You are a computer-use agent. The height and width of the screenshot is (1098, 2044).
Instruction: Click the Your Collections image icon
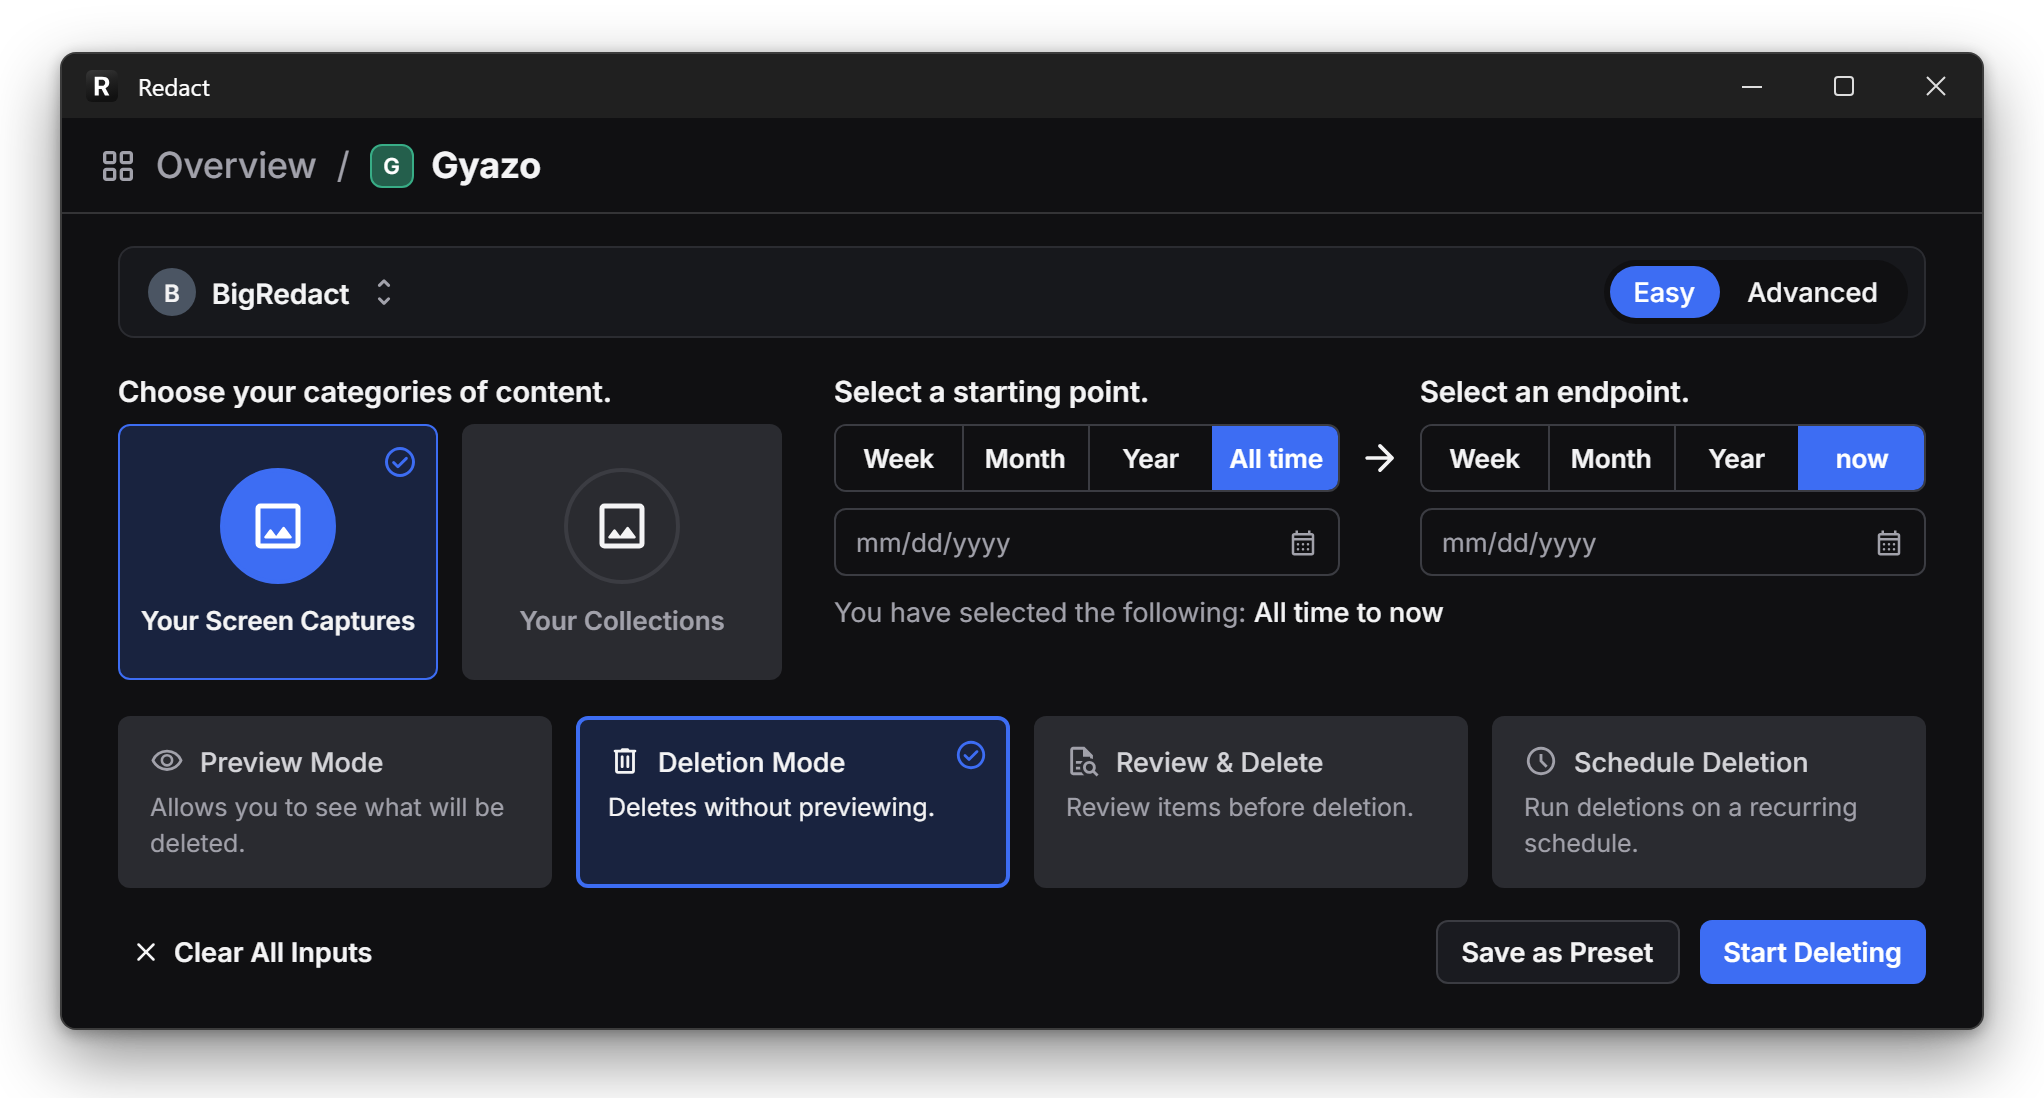pyautogui.click(x=622, y=526)
